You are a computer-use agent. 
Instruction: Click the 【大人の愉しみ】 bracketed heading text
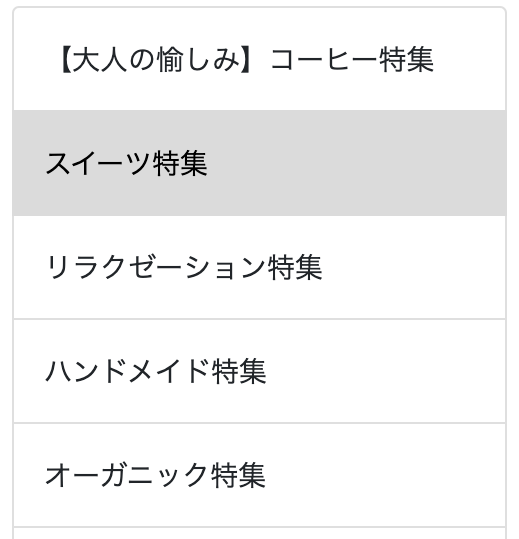coord(156,60)
